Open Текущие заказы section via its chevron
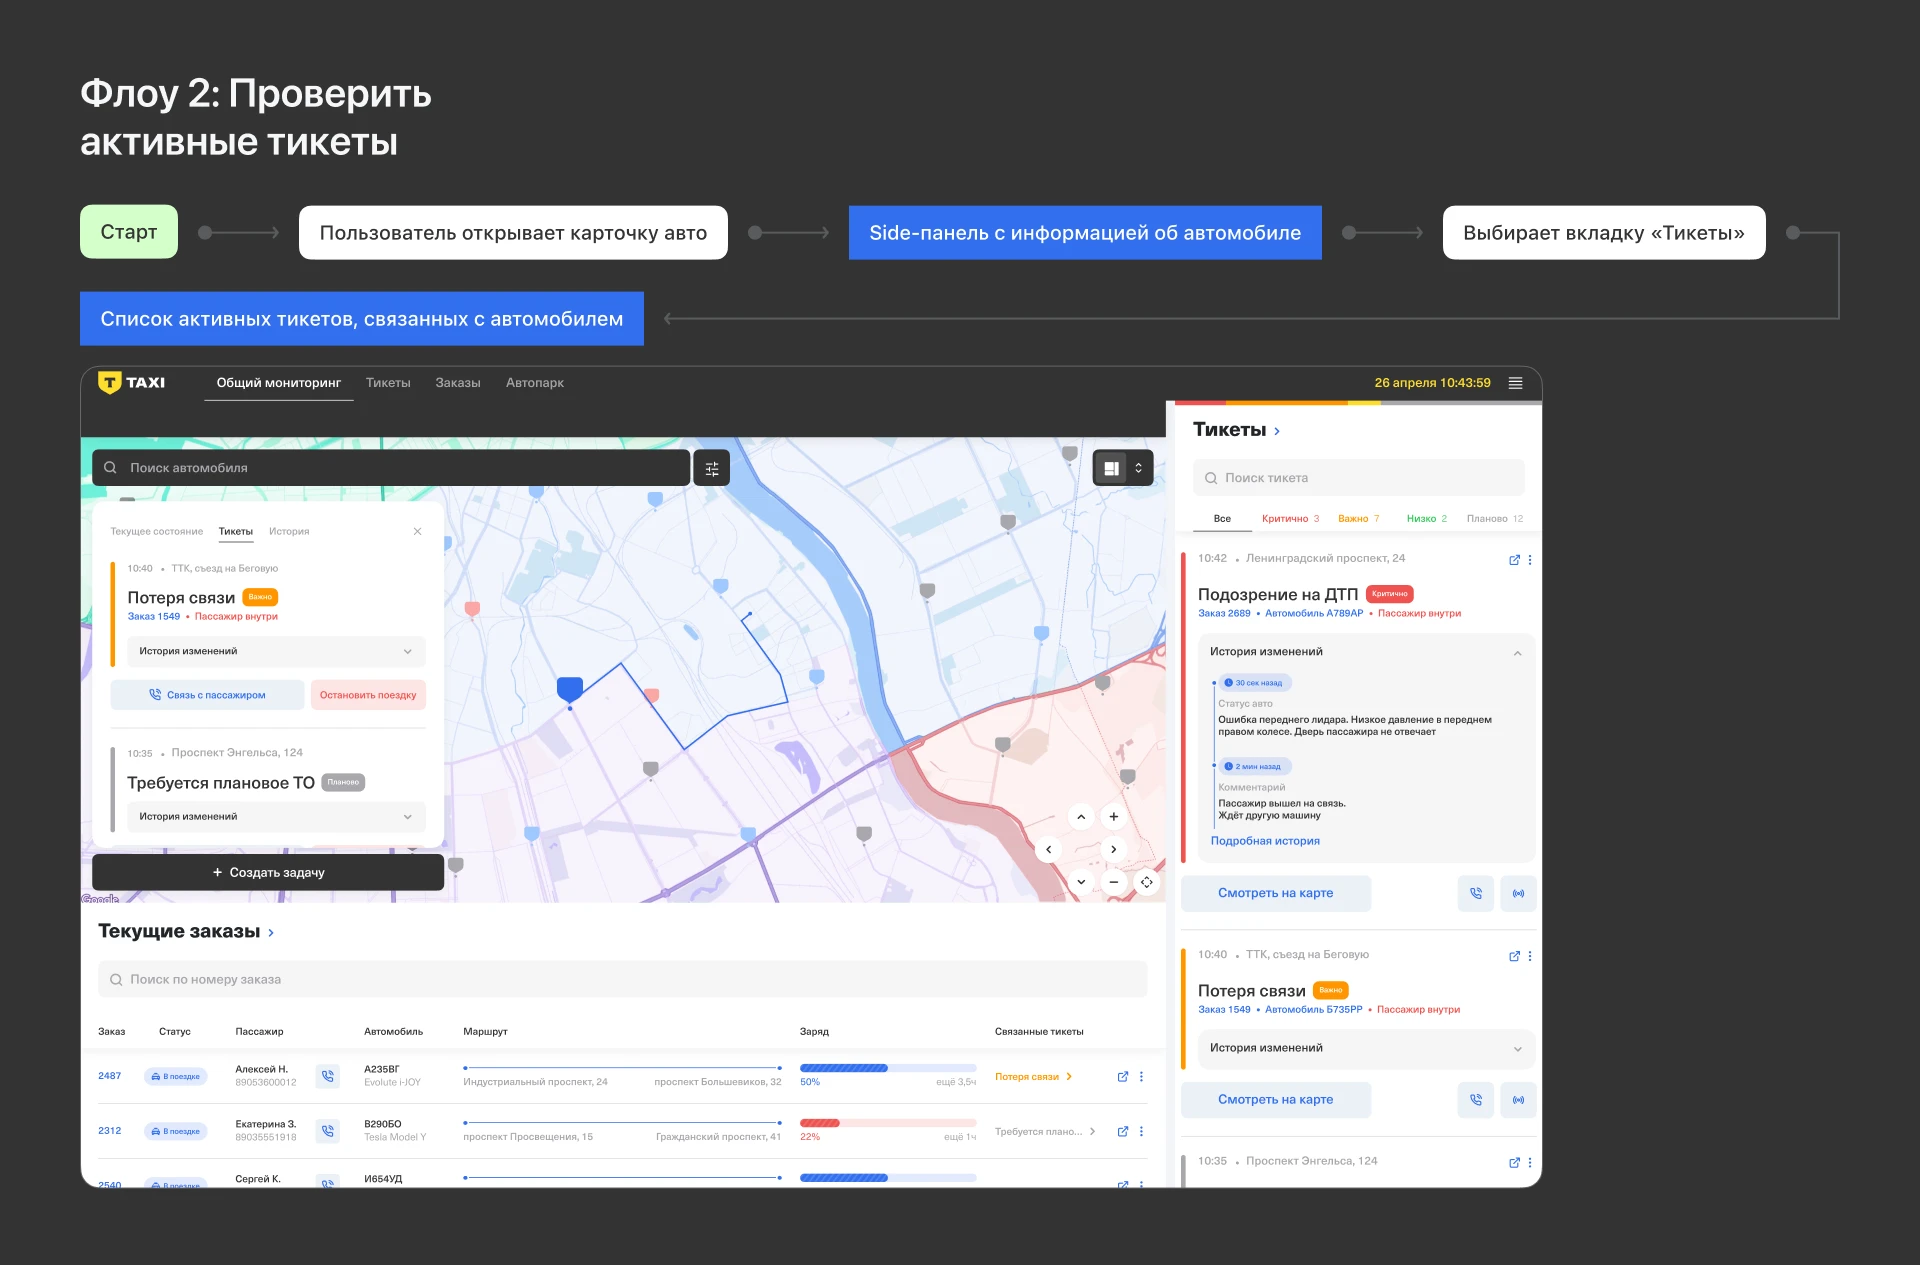Screen dimensions: 1920x1265 pyautogui.click(x=271, y=932)
